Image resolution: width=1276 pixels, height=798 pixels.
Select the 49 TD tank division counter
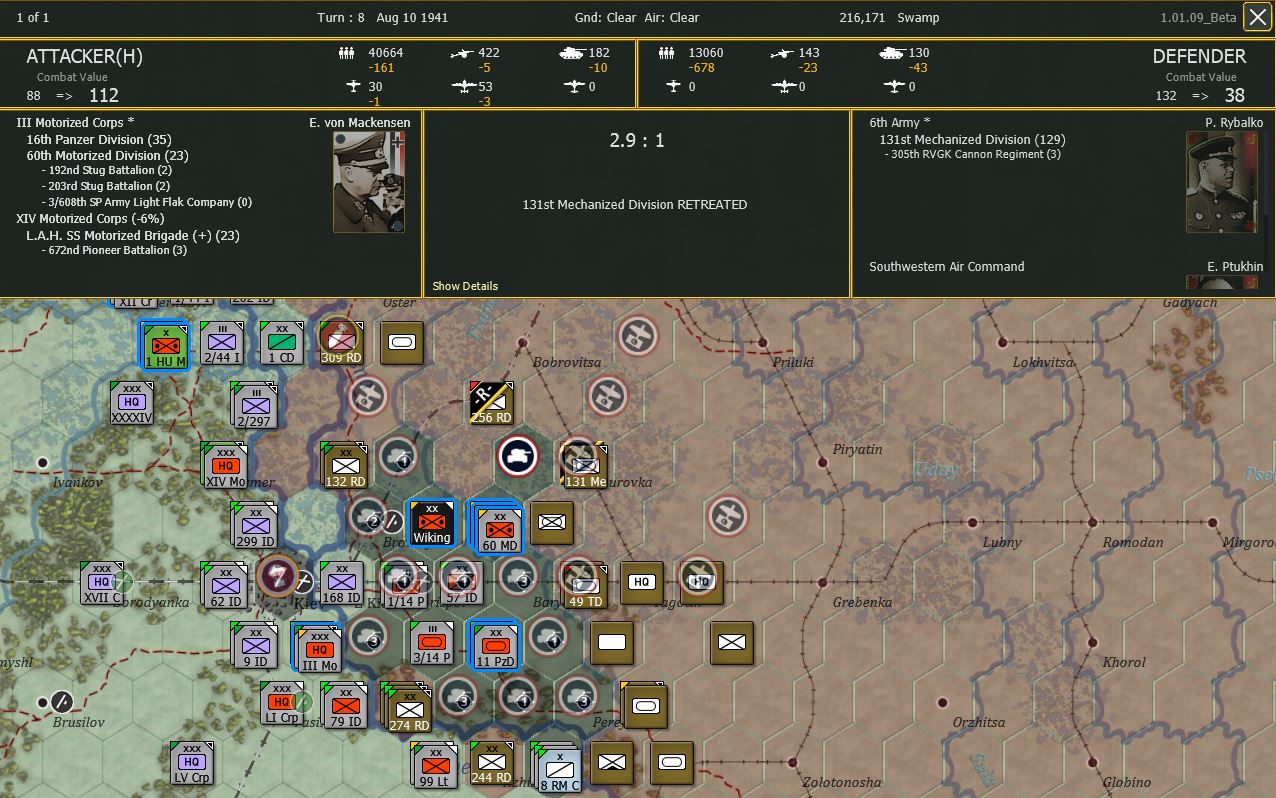[x=583, y=584]
